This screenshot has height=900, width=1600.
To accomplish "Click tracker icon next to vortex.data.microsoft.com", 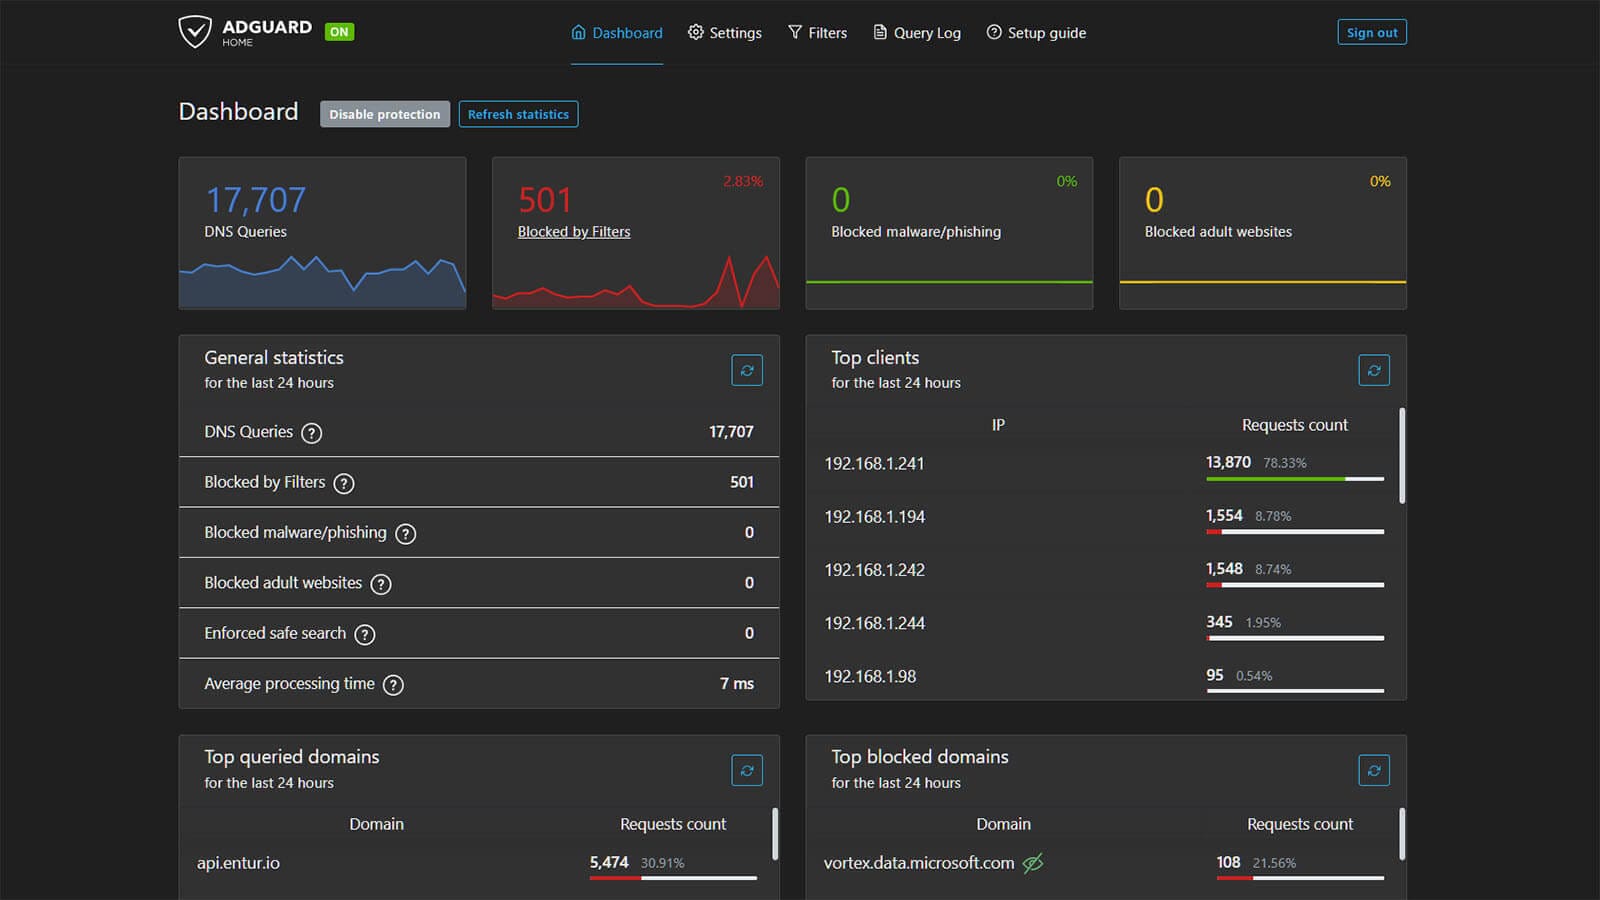I will [1033, 863].
